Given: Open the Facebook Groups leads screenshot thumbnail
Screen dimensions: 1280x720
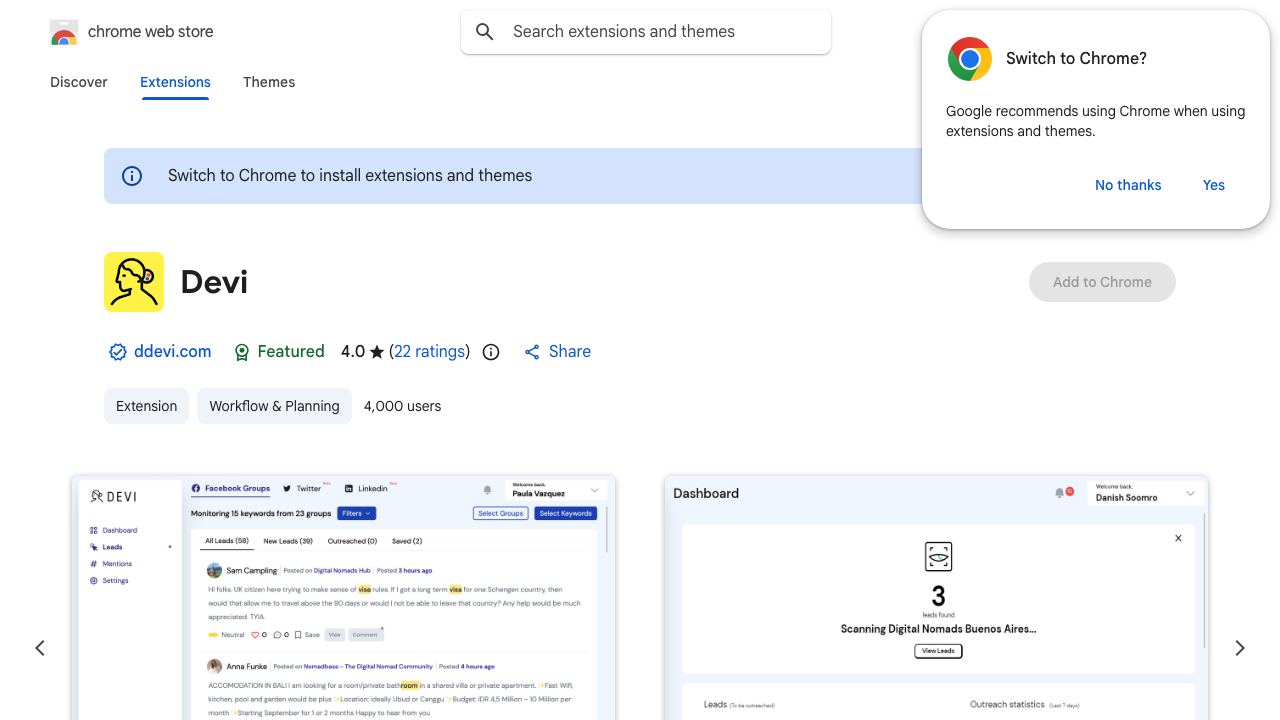Looking at the screenshot, I should click(343, 598).
